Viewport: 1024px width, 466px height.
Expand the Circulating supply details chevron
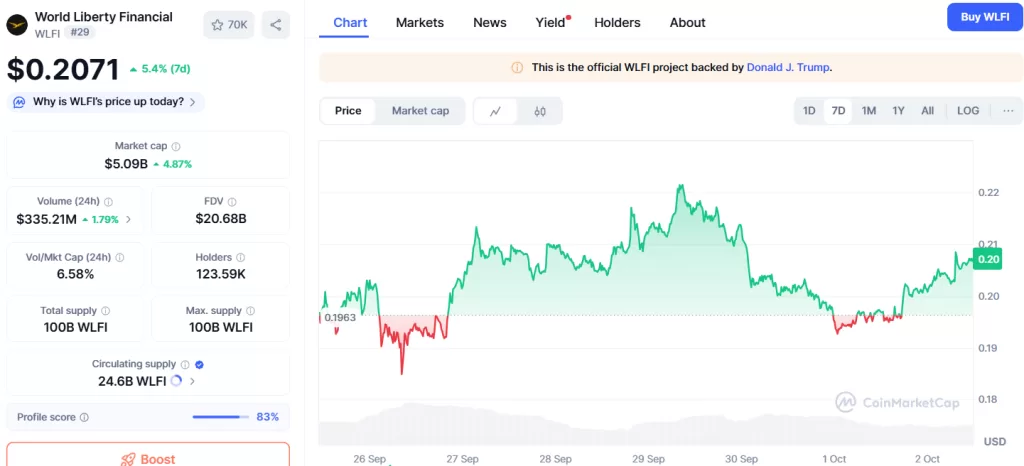[193, 381]
